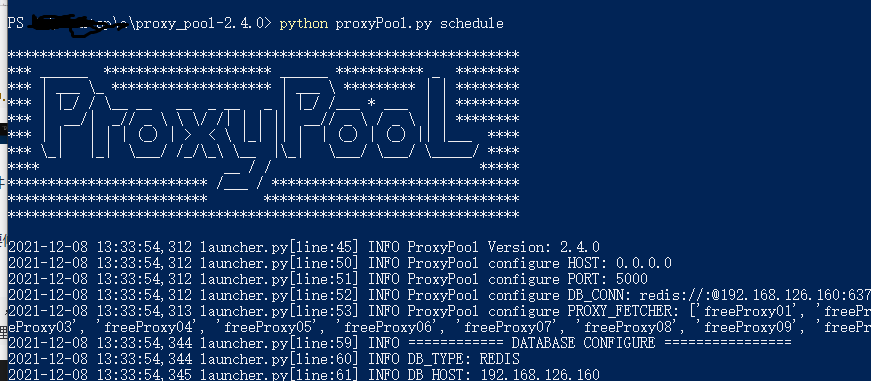The image size is (871, 381).
Task: Click 'launcher.py[line:59]' in the log
Action: (x=279, y=343)
